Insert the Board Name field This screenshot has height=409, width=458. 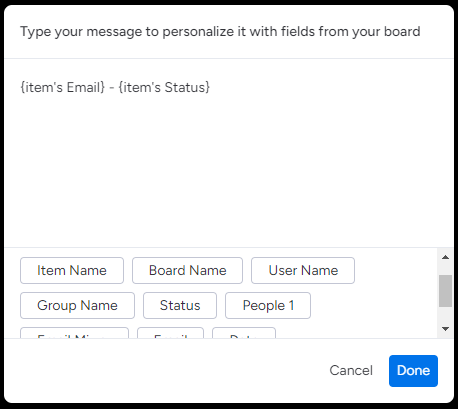pos(187,270)
